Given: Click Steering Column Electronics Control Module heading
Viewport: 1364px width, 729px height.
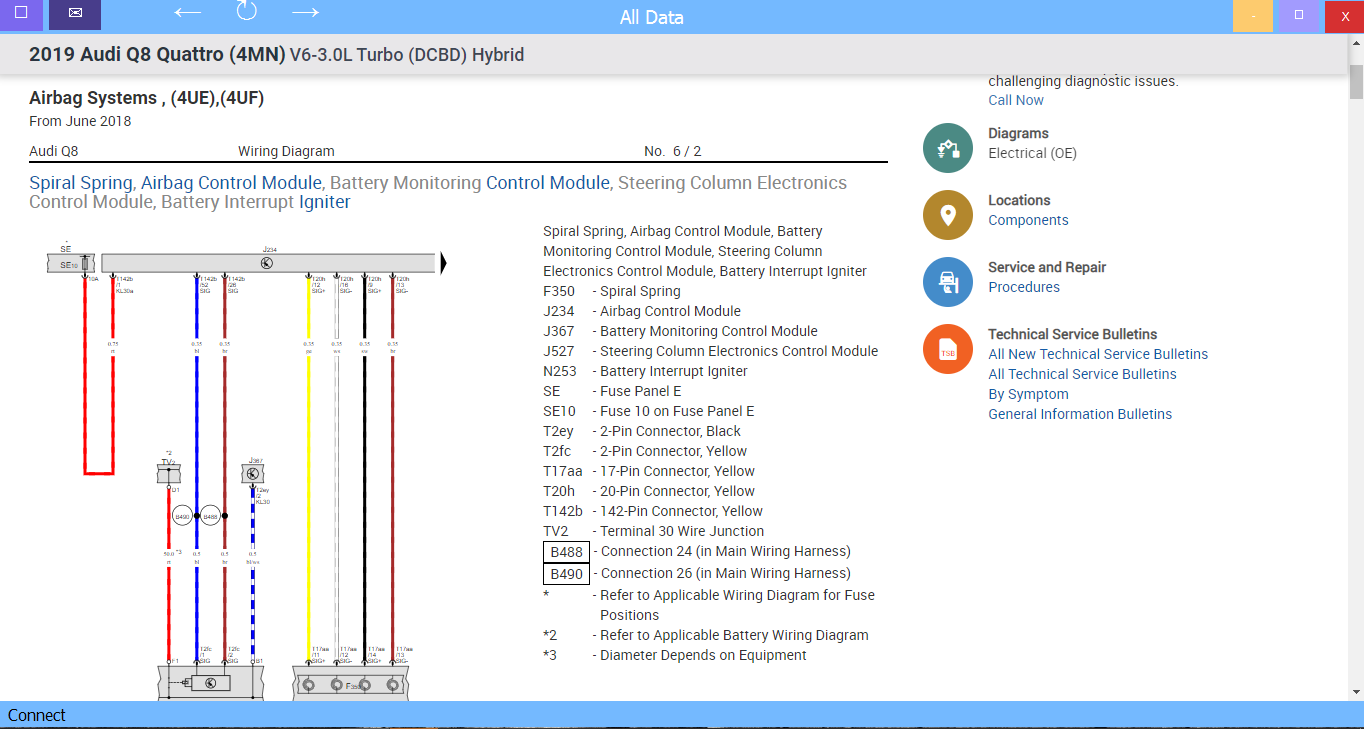Looking at the screenshot, I should coord(438,192).
